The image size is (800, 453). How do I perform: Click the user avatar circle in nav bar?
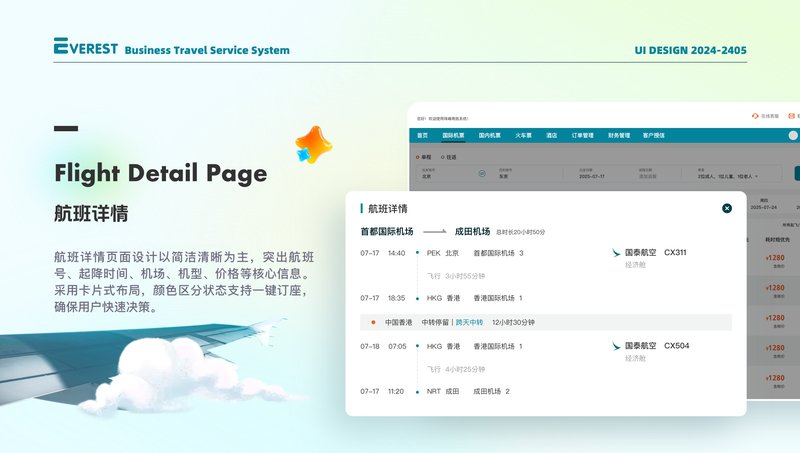[793, 135]
